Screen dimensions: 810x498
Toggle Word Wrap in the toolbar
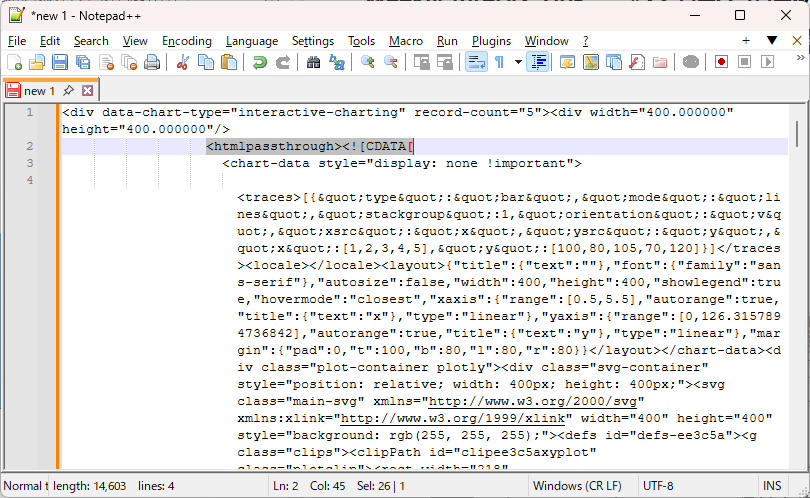tap(476, 62)
